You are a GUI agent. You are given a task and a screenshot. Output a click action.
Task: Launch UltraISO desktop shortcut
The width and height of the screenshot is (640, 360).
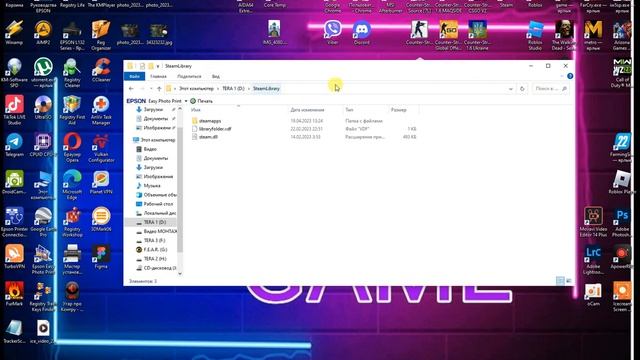tap(43, 107)
